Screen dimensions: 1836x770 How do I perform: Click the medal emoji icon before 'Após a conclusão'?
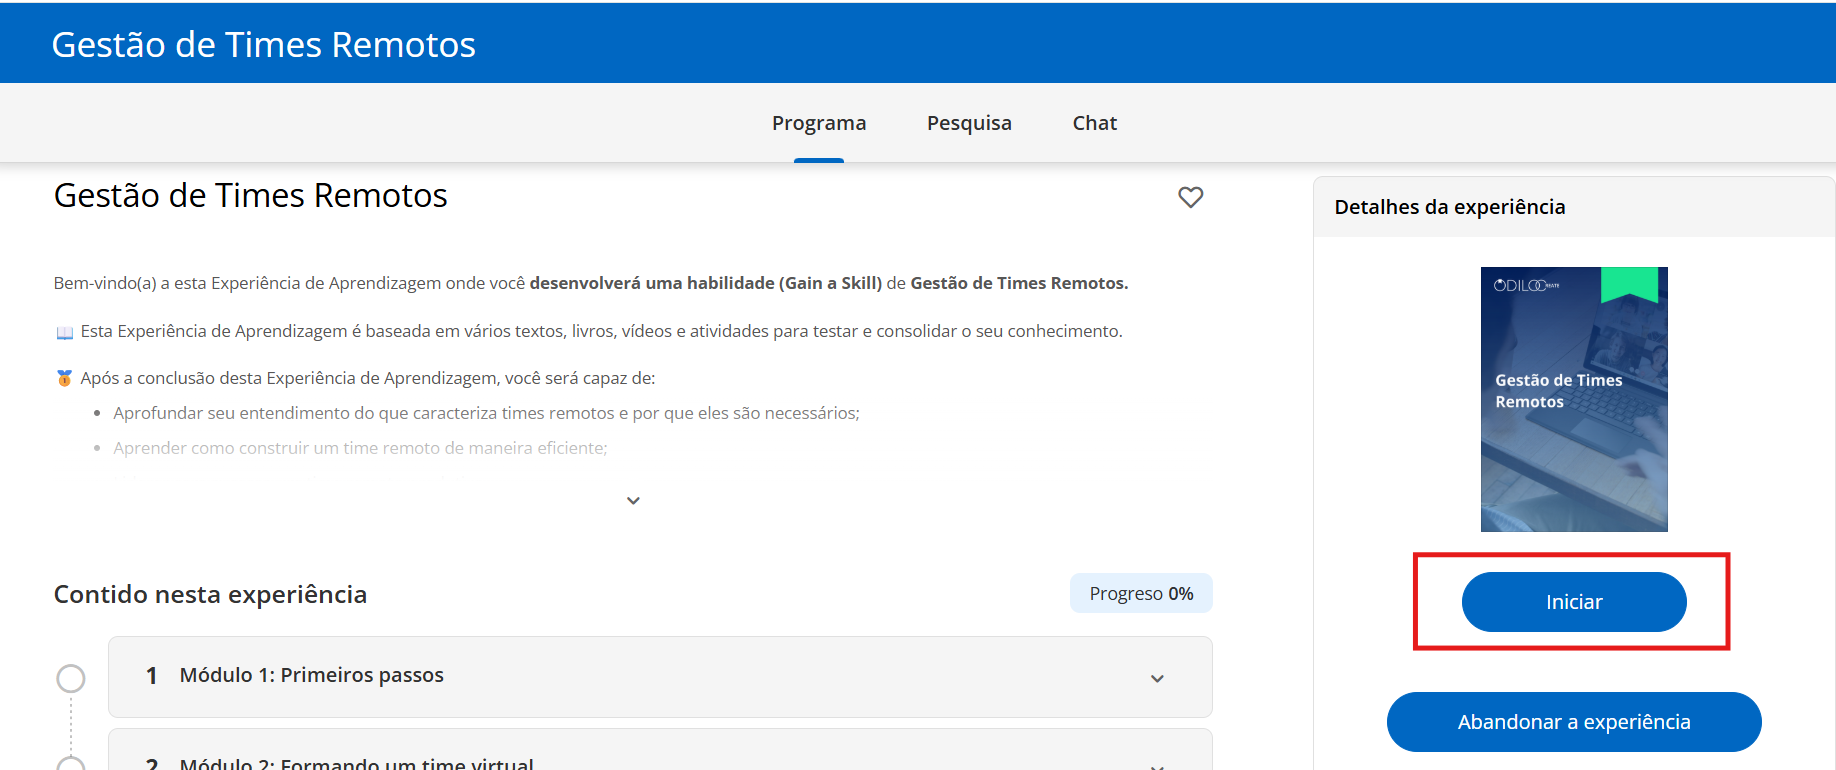click(x=65, y=378)
